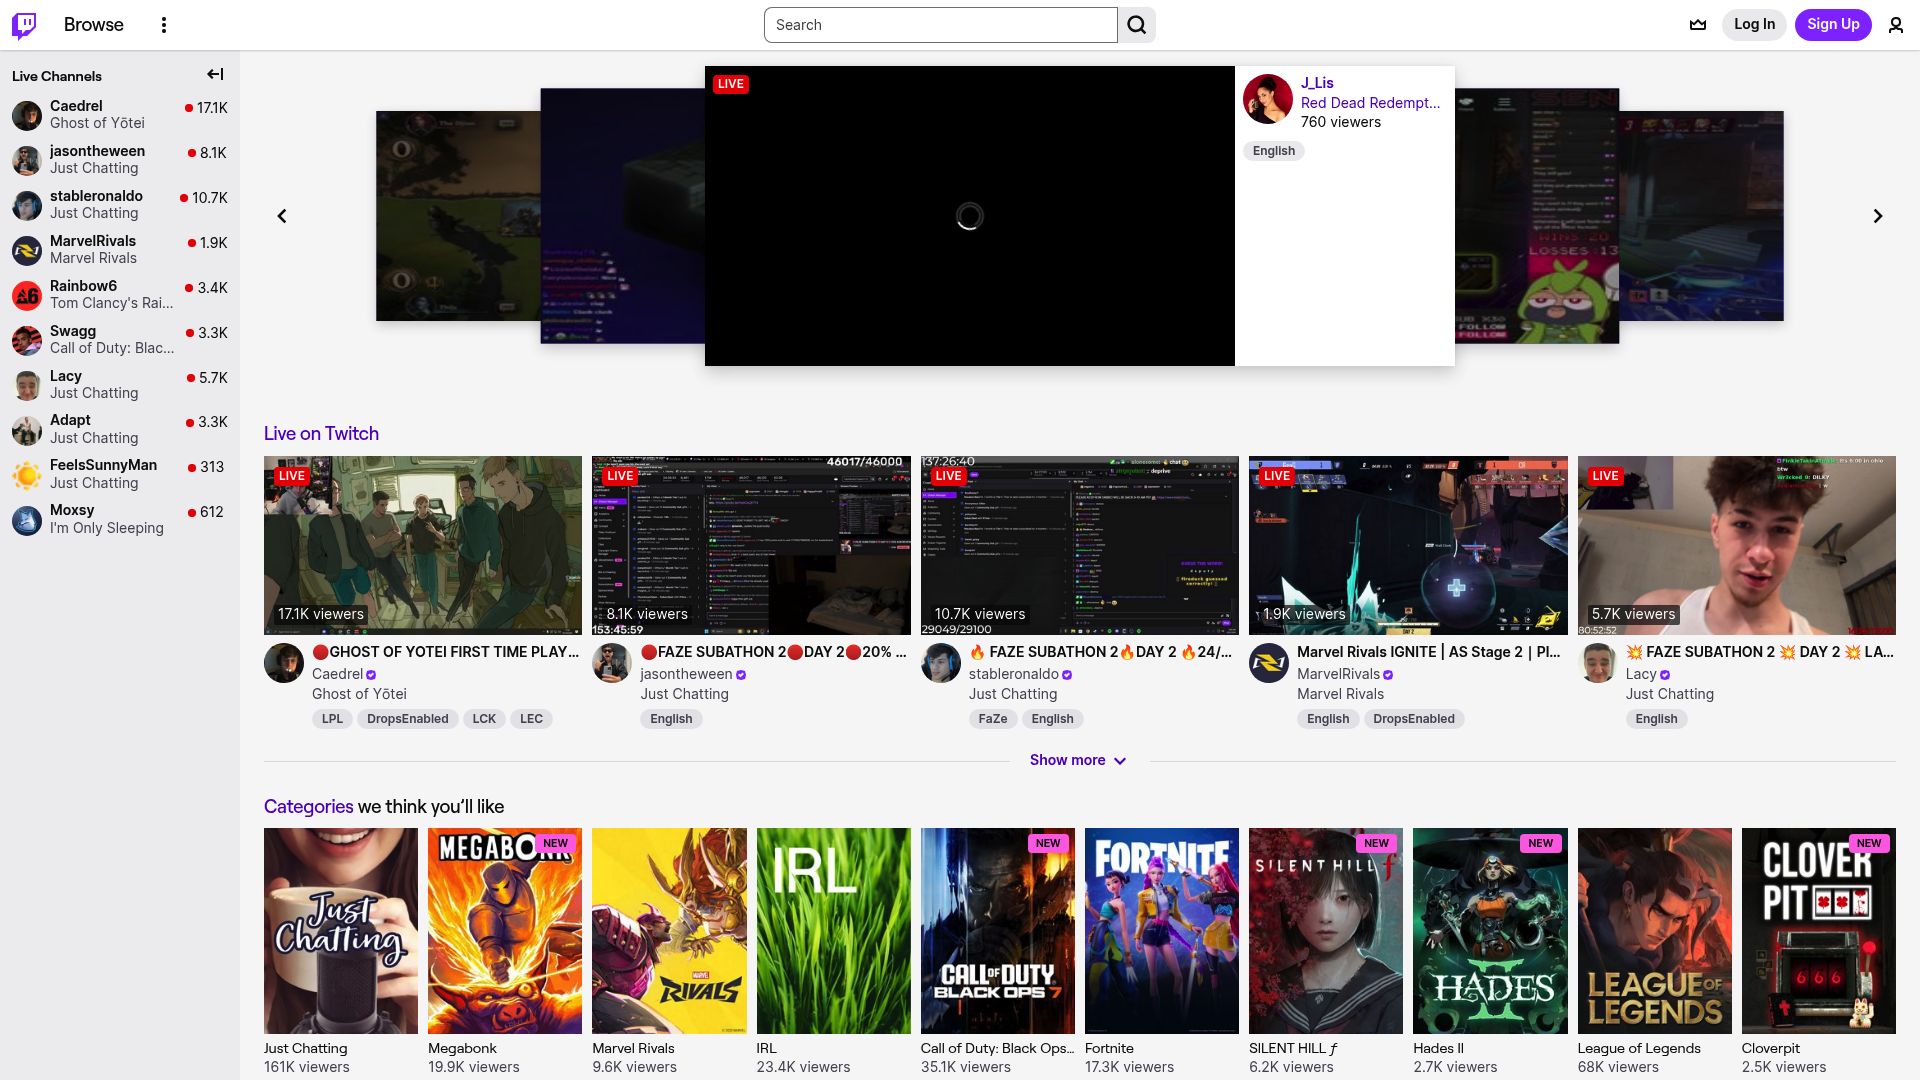The height and width of the screenshot is (1080, 1920).
Task: Click the search magnifier button
Action: pyautogui.click(x=1137, y=25)
